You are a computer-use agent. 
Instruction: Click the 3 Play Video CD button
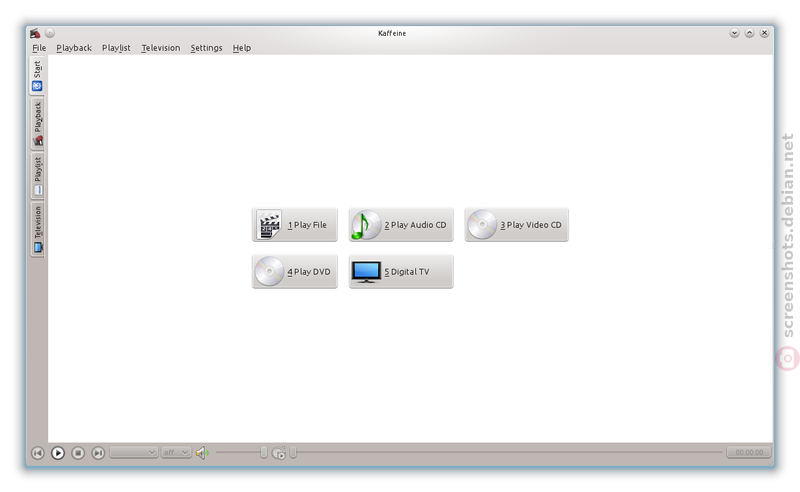point(516,225)
